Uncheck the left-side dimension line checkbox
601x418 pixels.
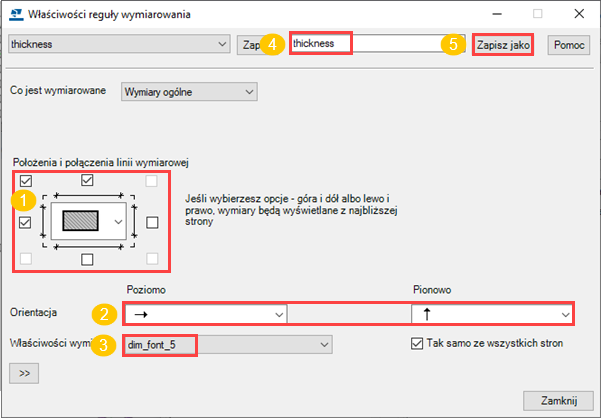25,222
